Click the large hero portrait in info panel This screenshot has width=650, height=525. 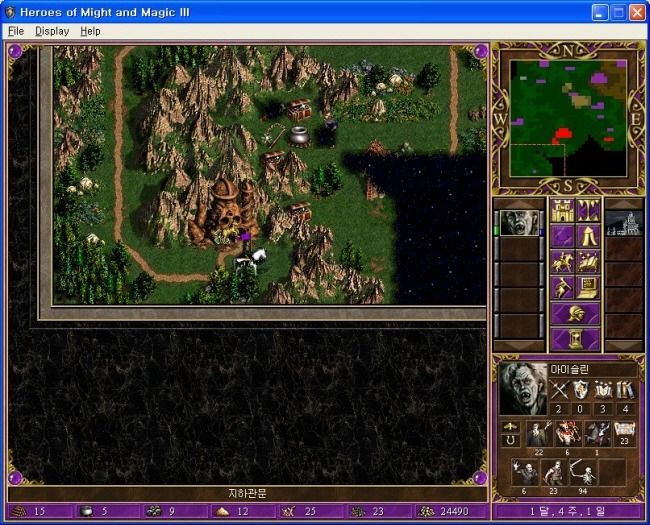pos(523,389)
